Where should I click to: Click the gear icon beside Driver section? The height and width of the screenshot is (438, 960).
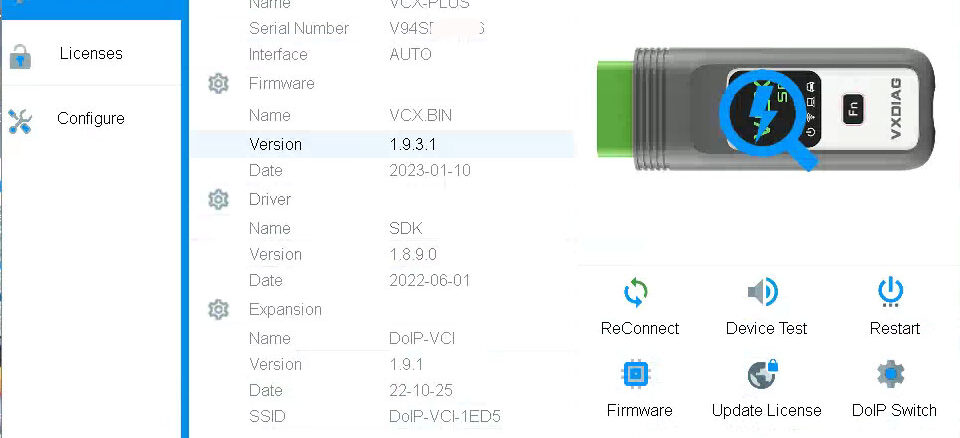(218, 200)
